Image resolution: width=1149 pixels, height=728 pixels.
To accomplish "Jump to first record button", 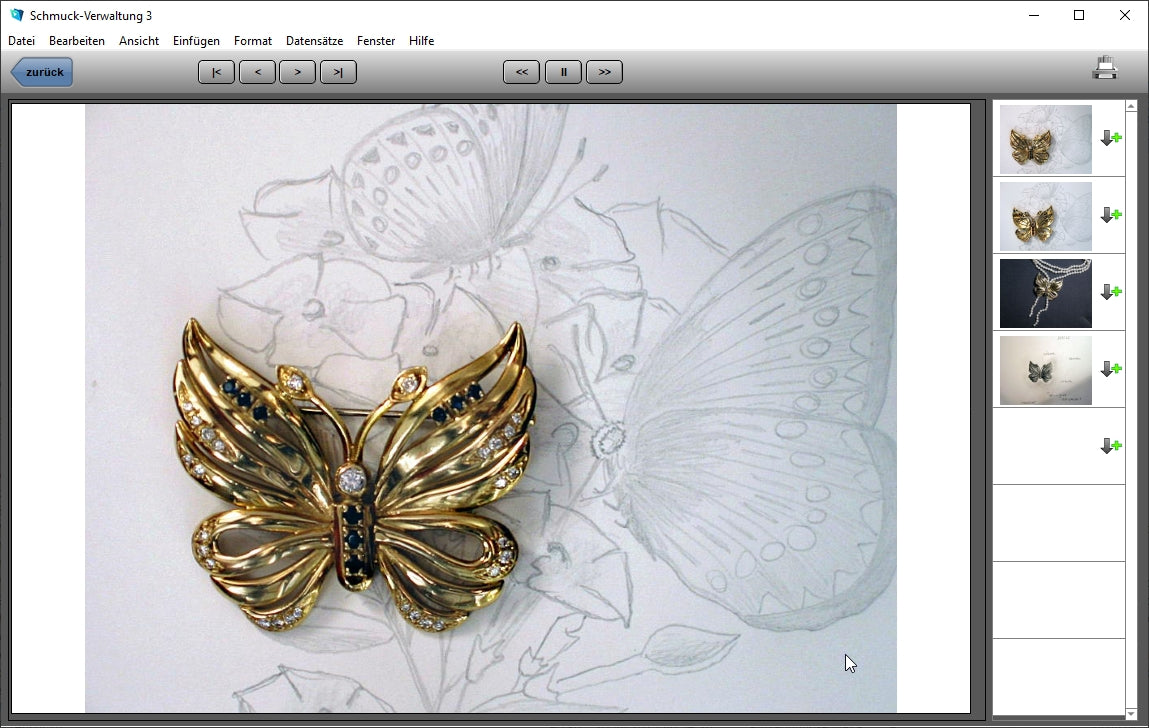I will tap(216, 72).
